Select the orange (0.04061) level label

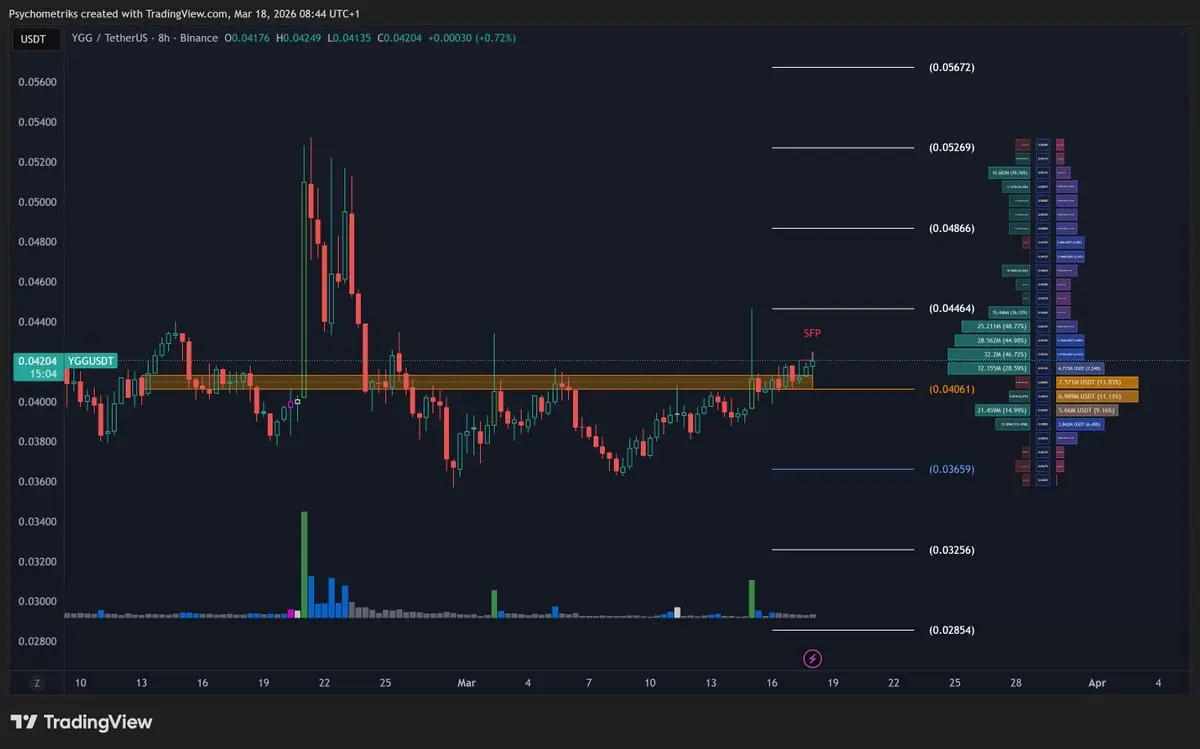tap(951, 389)
